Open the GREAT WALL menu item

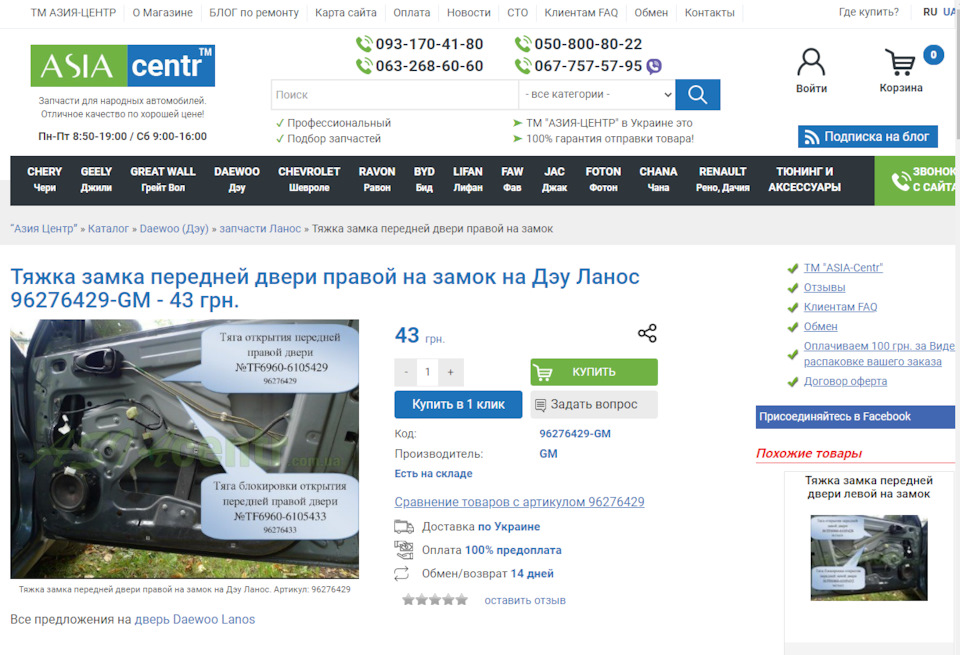tap(163, 179)
